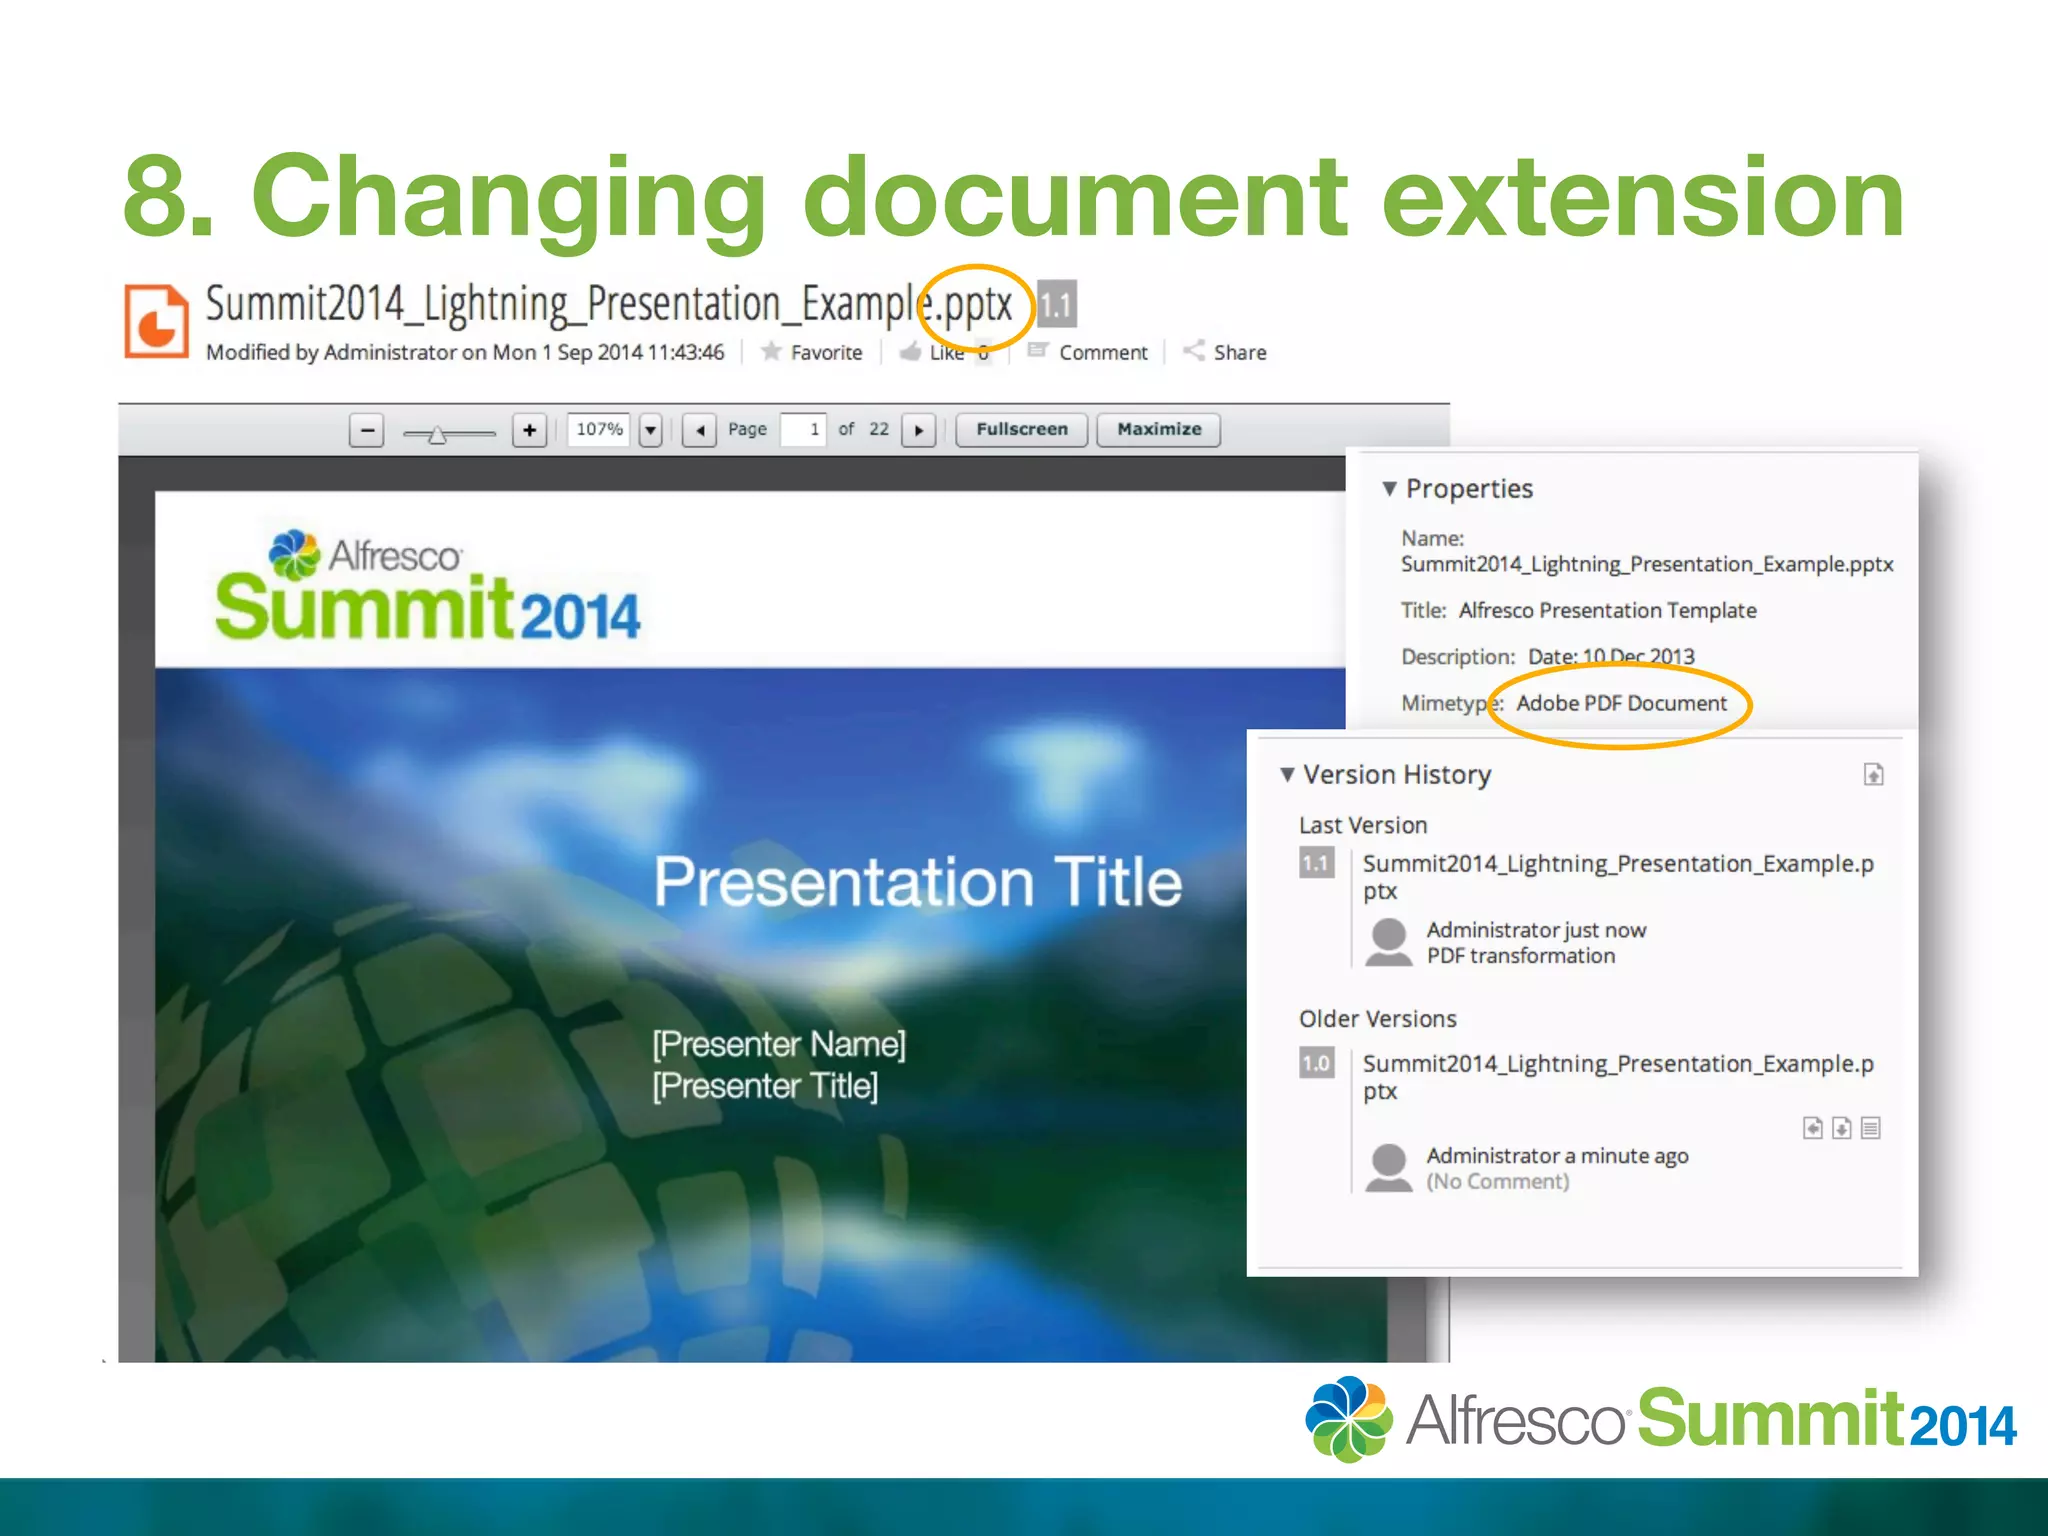Open the Last Version 1.1 file name

point(1618,877)
